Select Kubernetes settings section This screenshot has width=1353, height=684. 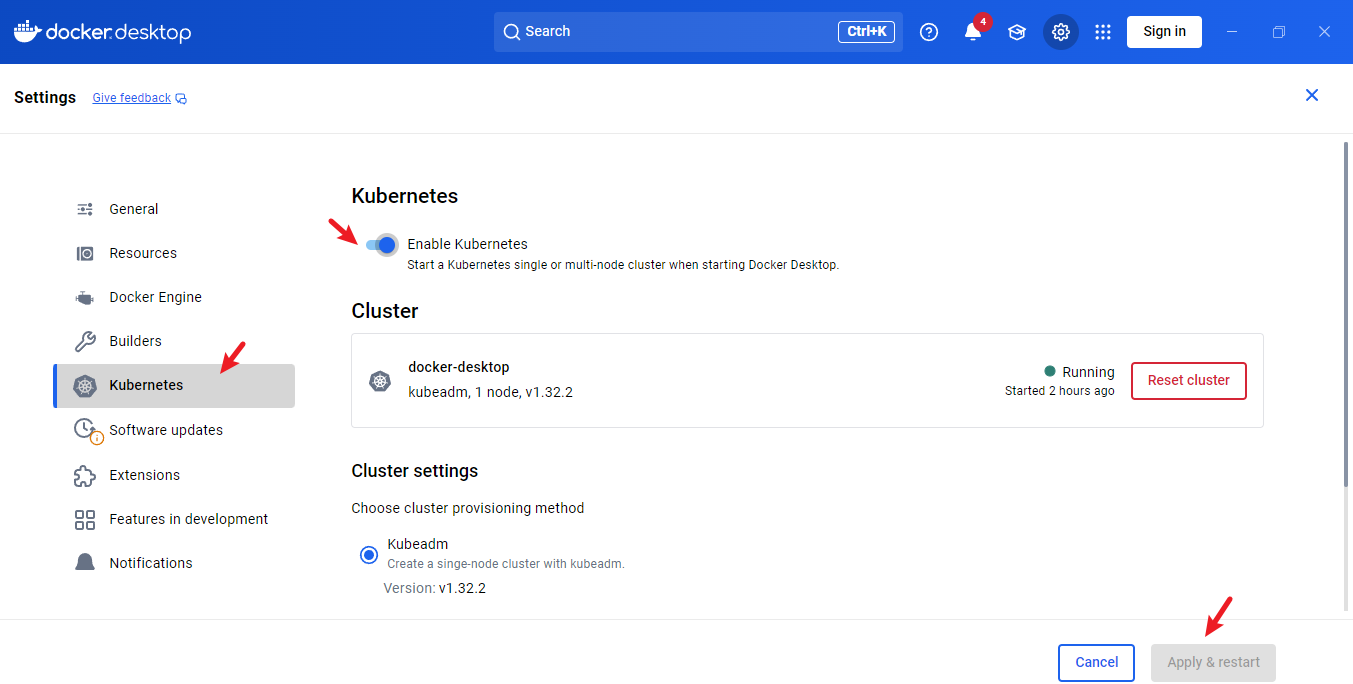(174, 386)
